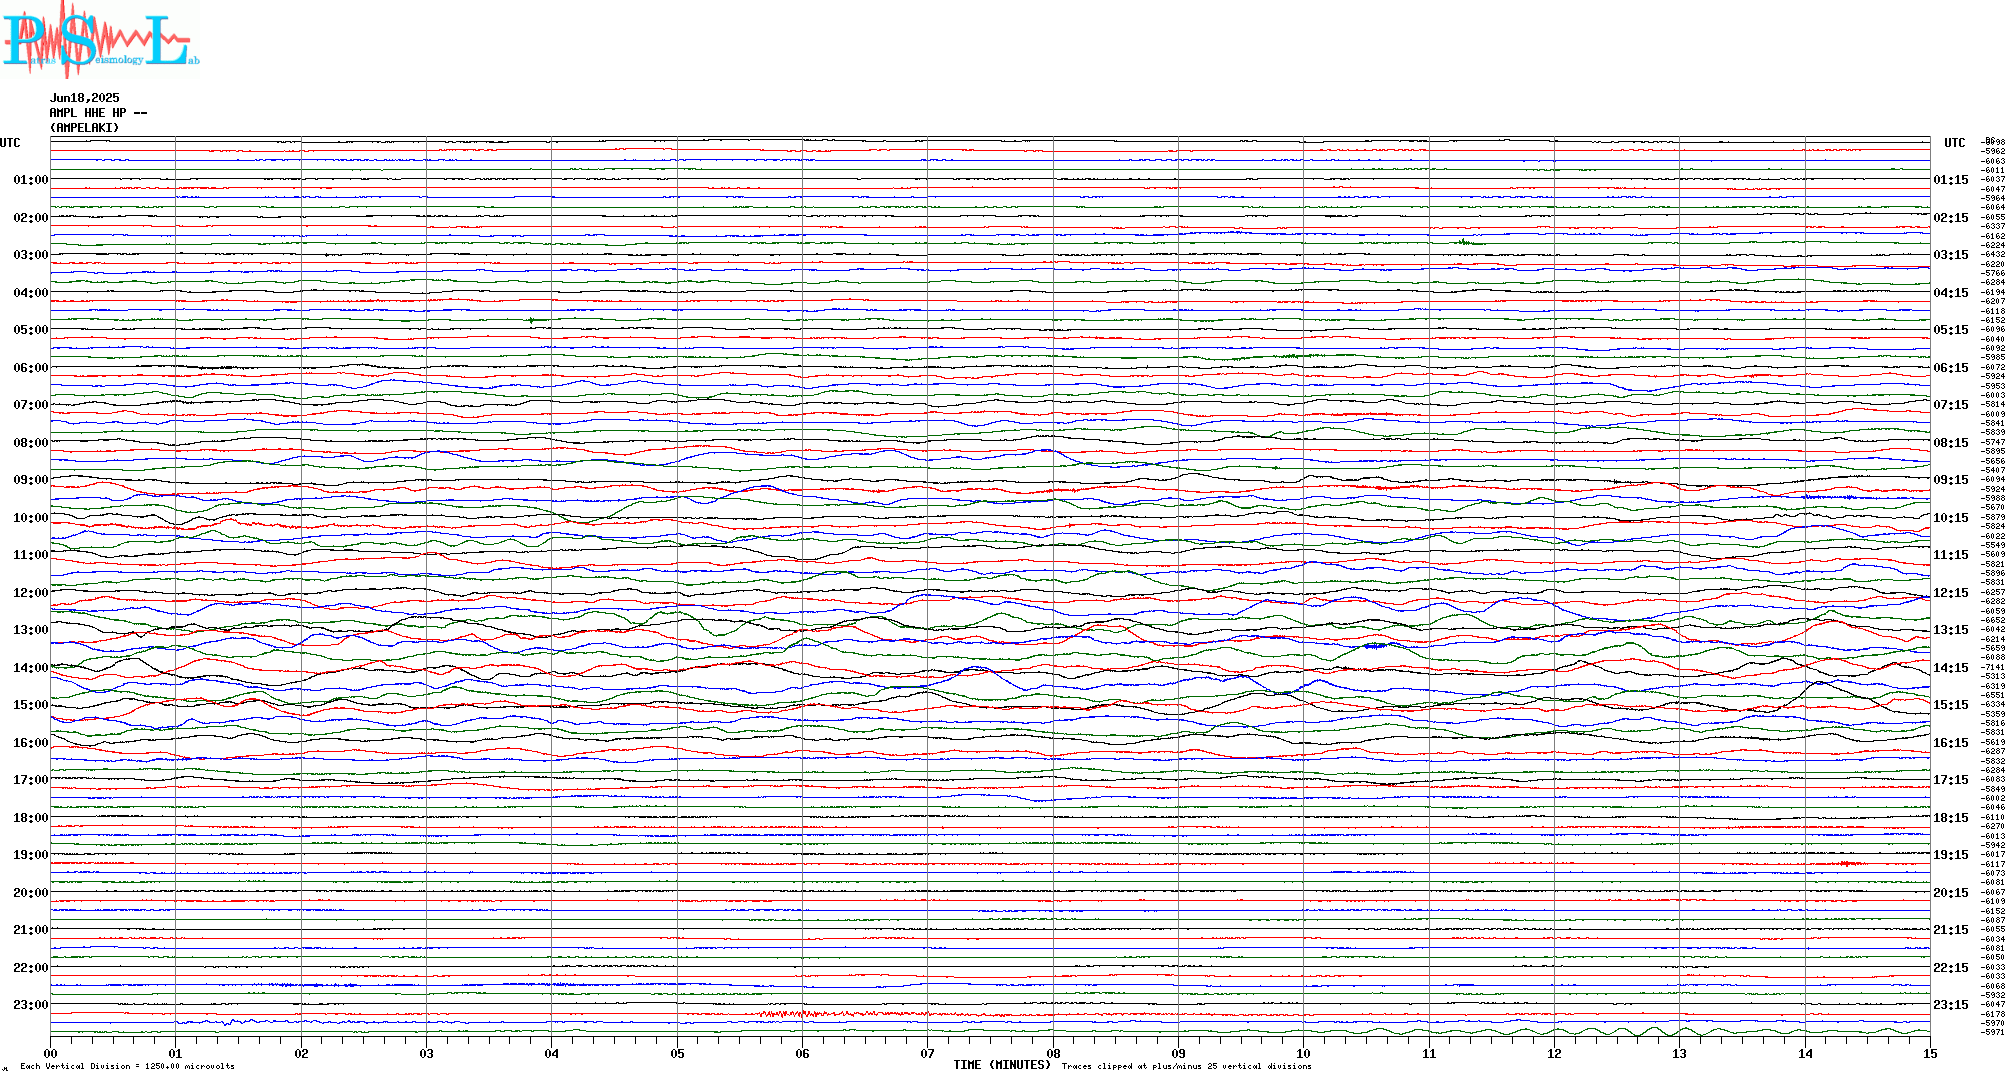Select the 05:00 hour label

coord(31,330)
